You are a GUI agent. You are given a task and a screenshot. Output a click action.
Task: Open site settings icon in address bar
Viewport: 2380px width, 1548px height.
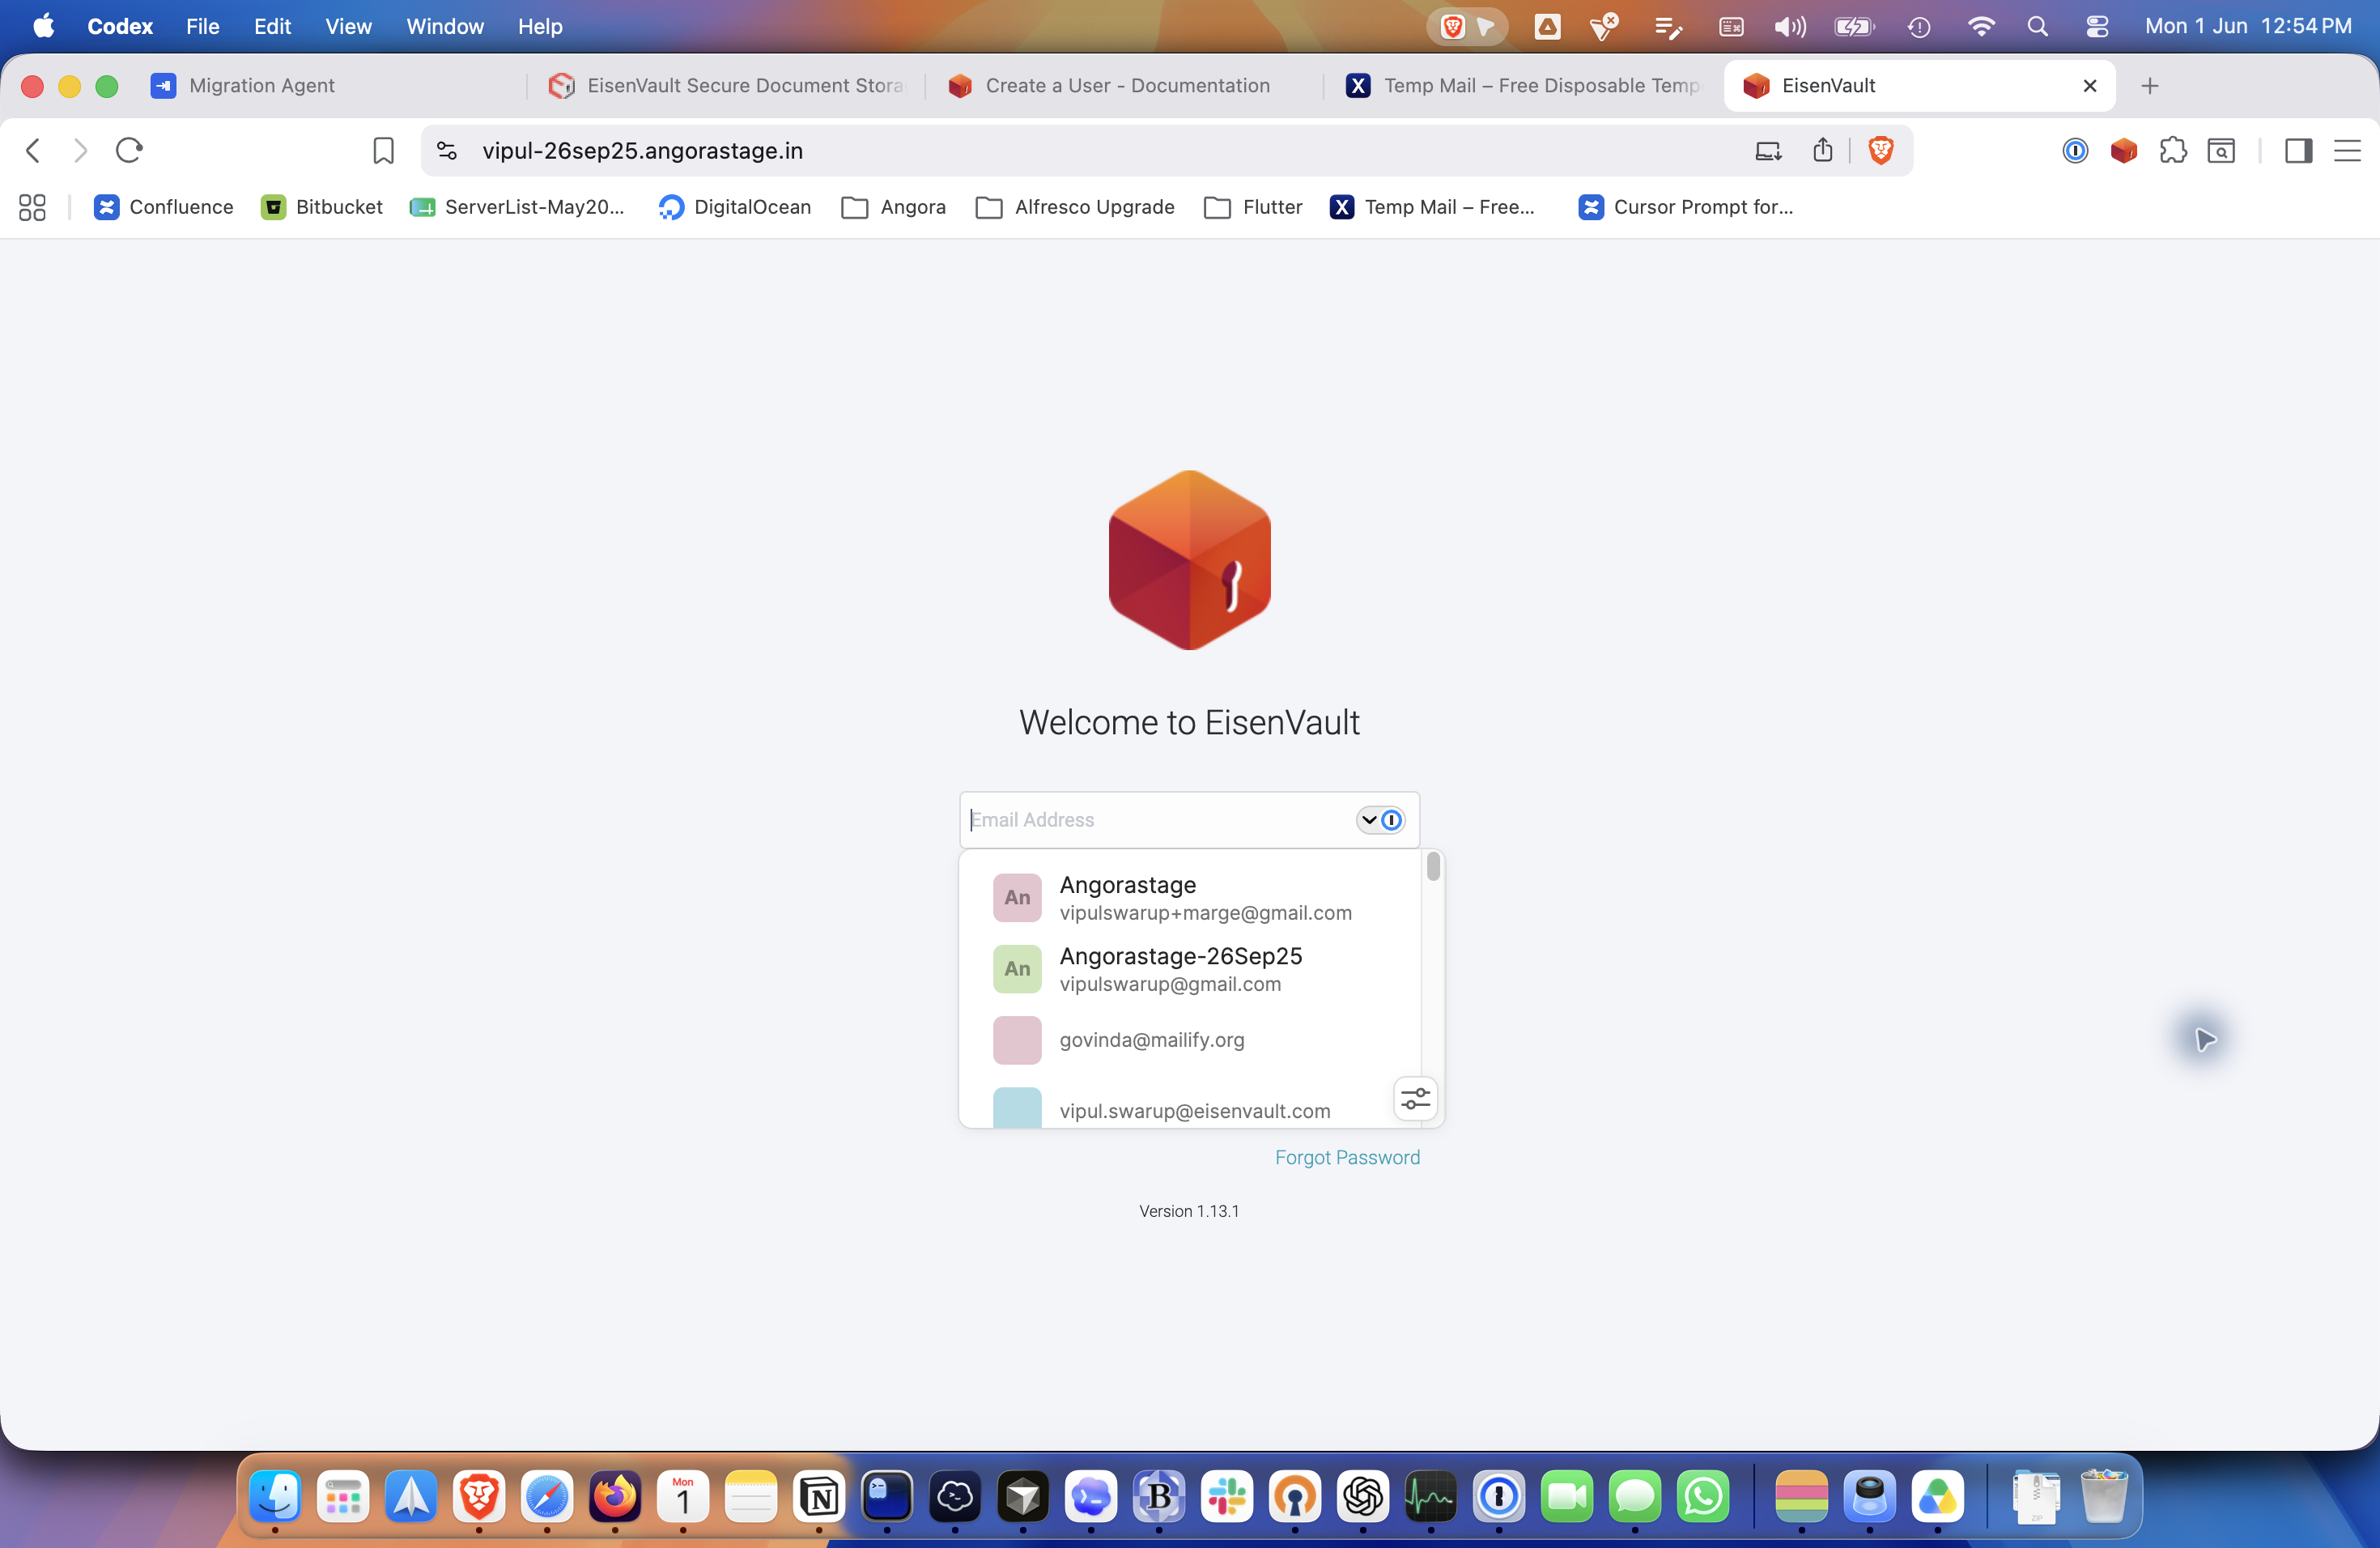(447, 150)
